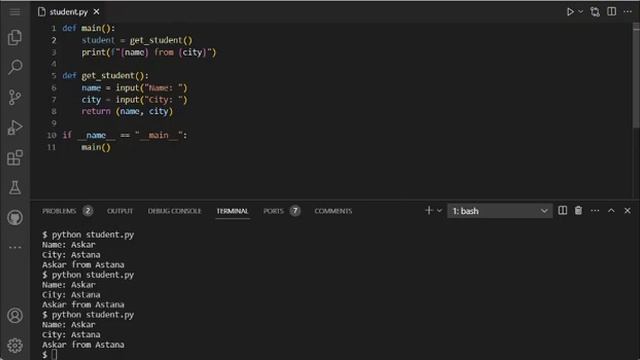
Task: Click the student.py tab file icon
Action: [42, 12]
